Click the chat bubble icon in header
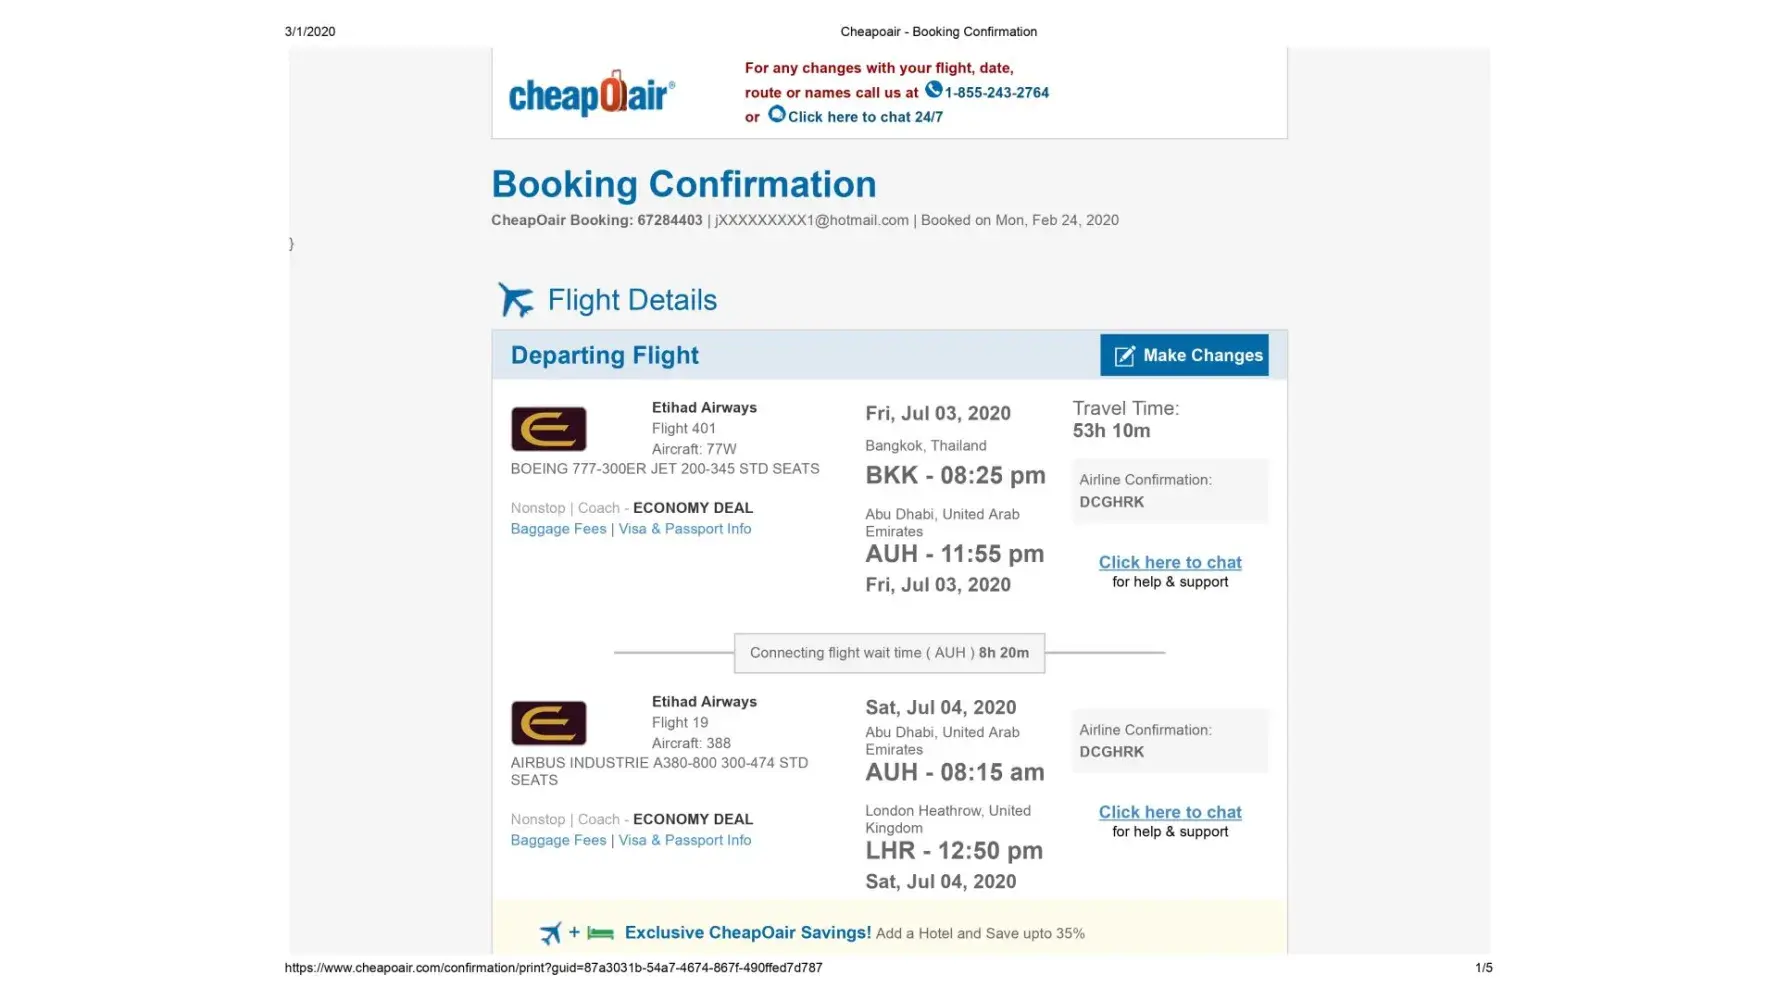Screen dimensions: 1778x1000 pyautogui.click(x=776, y=115)
